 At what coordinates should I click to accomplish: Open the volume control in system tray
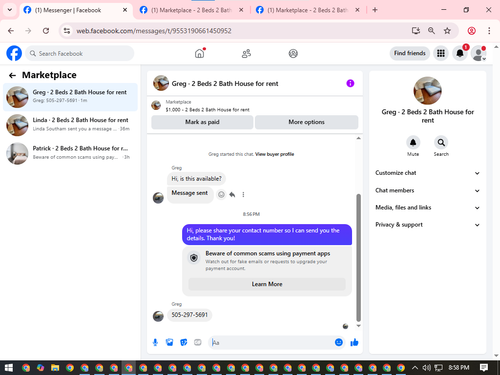coord(426,368)
